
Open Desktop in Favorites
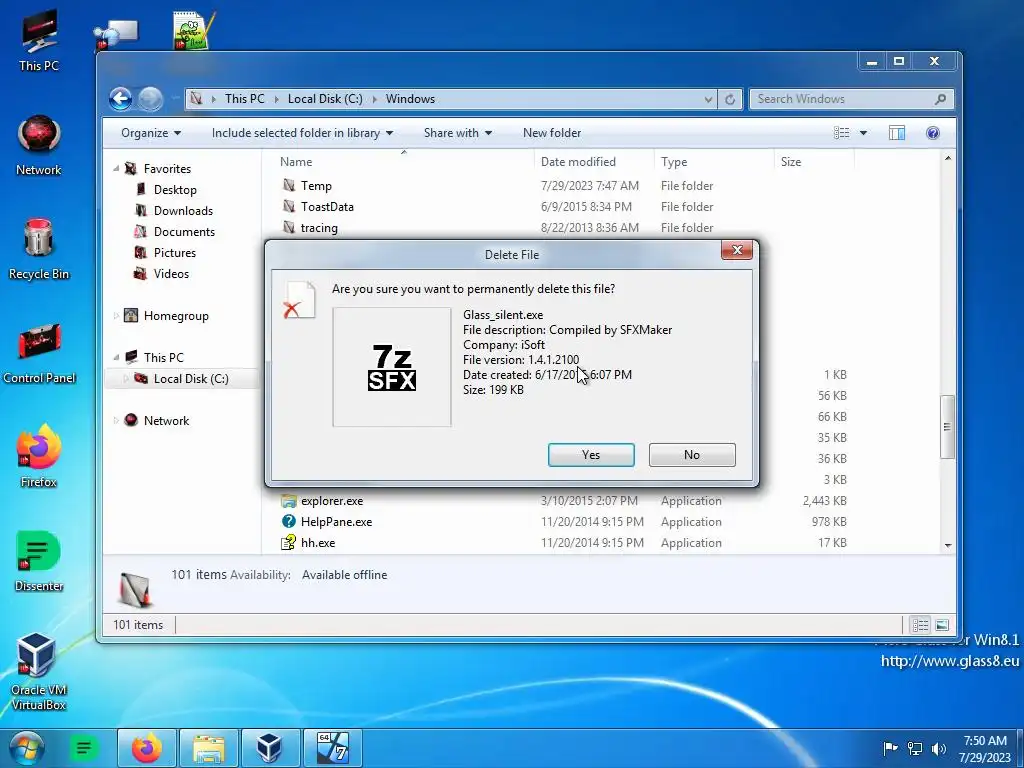(175, 190)
